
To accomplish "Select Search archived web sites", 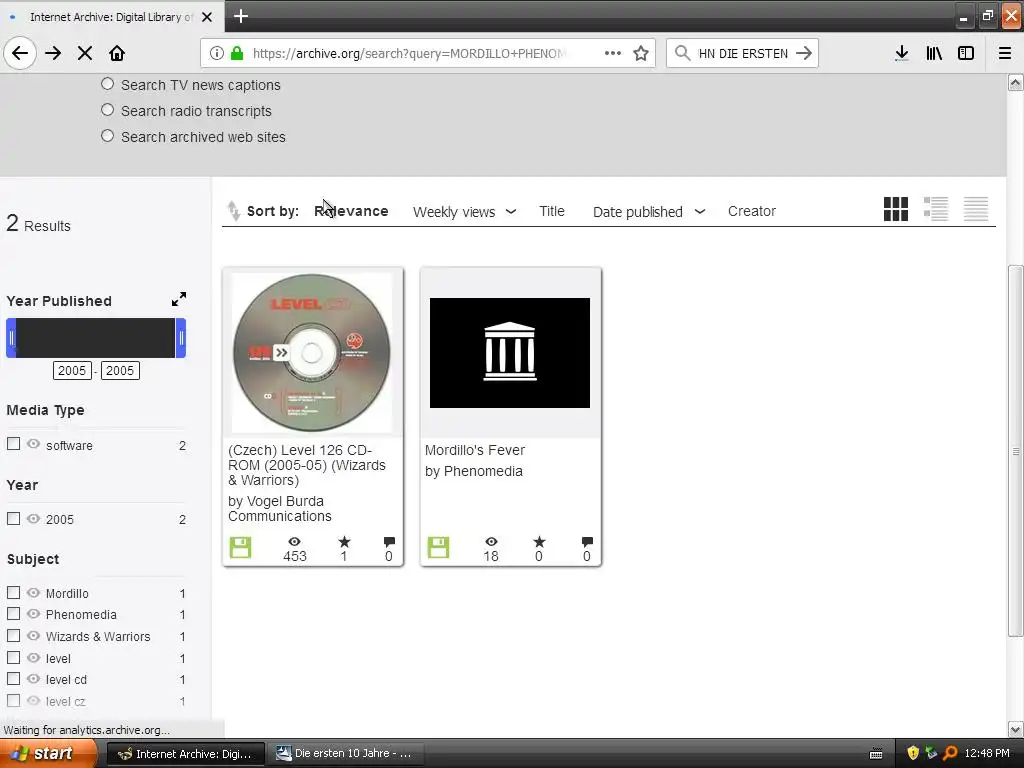I will coord(108,136).
